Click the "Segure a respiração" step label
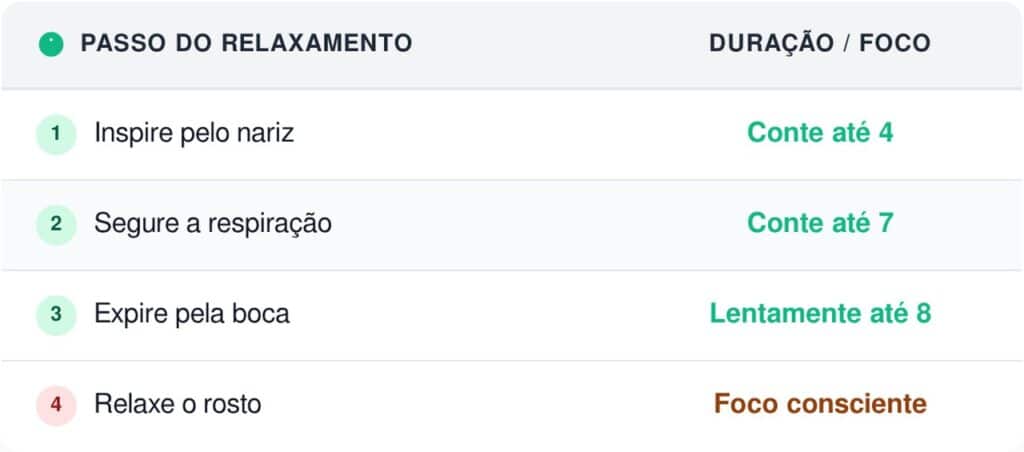Viewport: 1024px width, 452px height. [213, 224]
